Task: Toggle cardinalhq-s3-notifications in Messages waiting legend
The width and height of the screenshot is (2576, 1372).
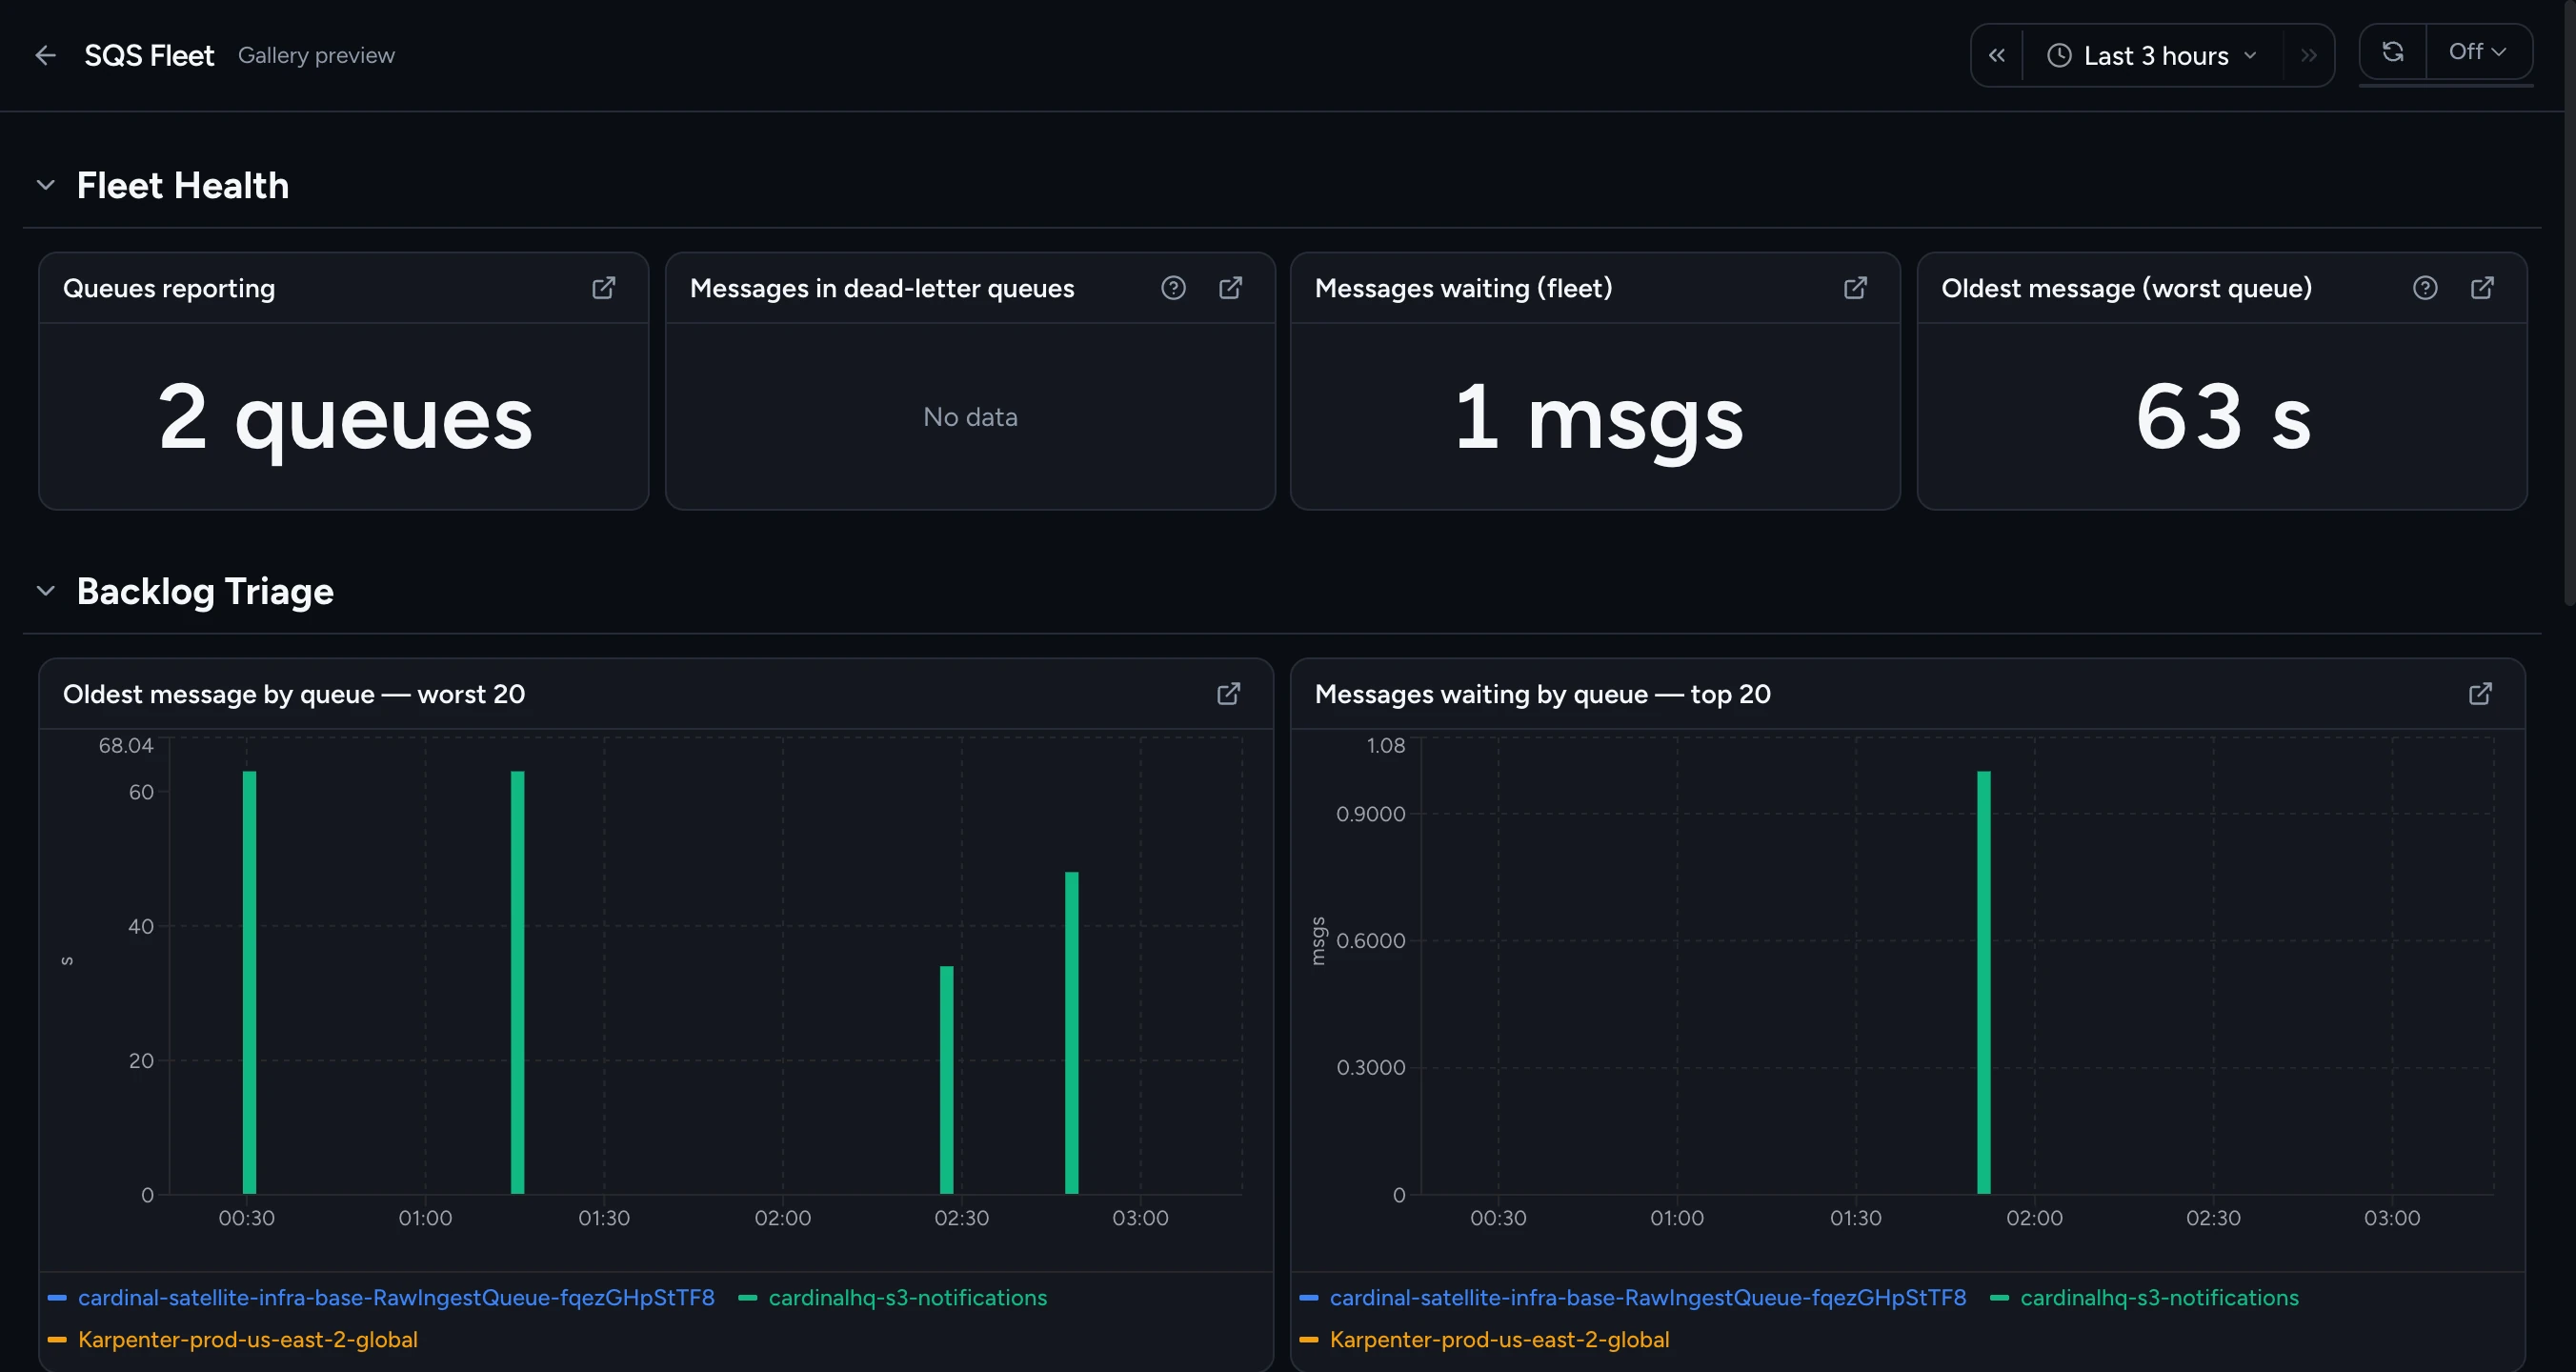Action: click(x=2145, y=1297)
